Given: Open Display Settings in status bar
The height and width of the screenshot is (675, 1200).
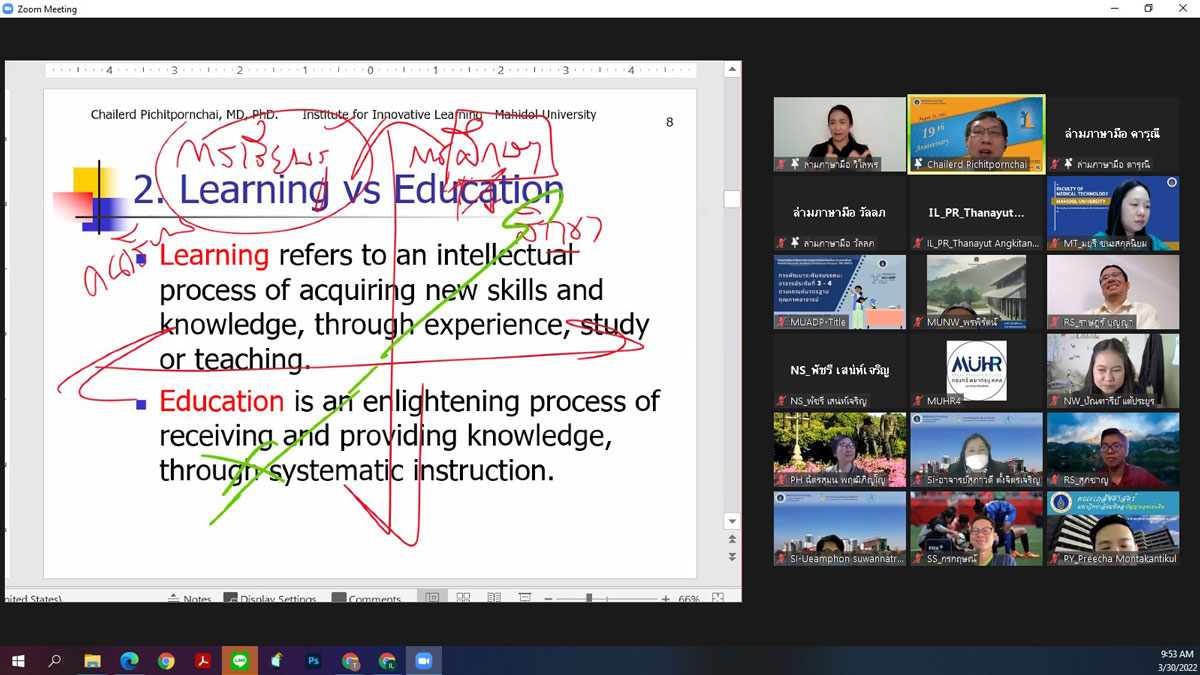Looking at the screenshot, I should [x=270, y=598].
